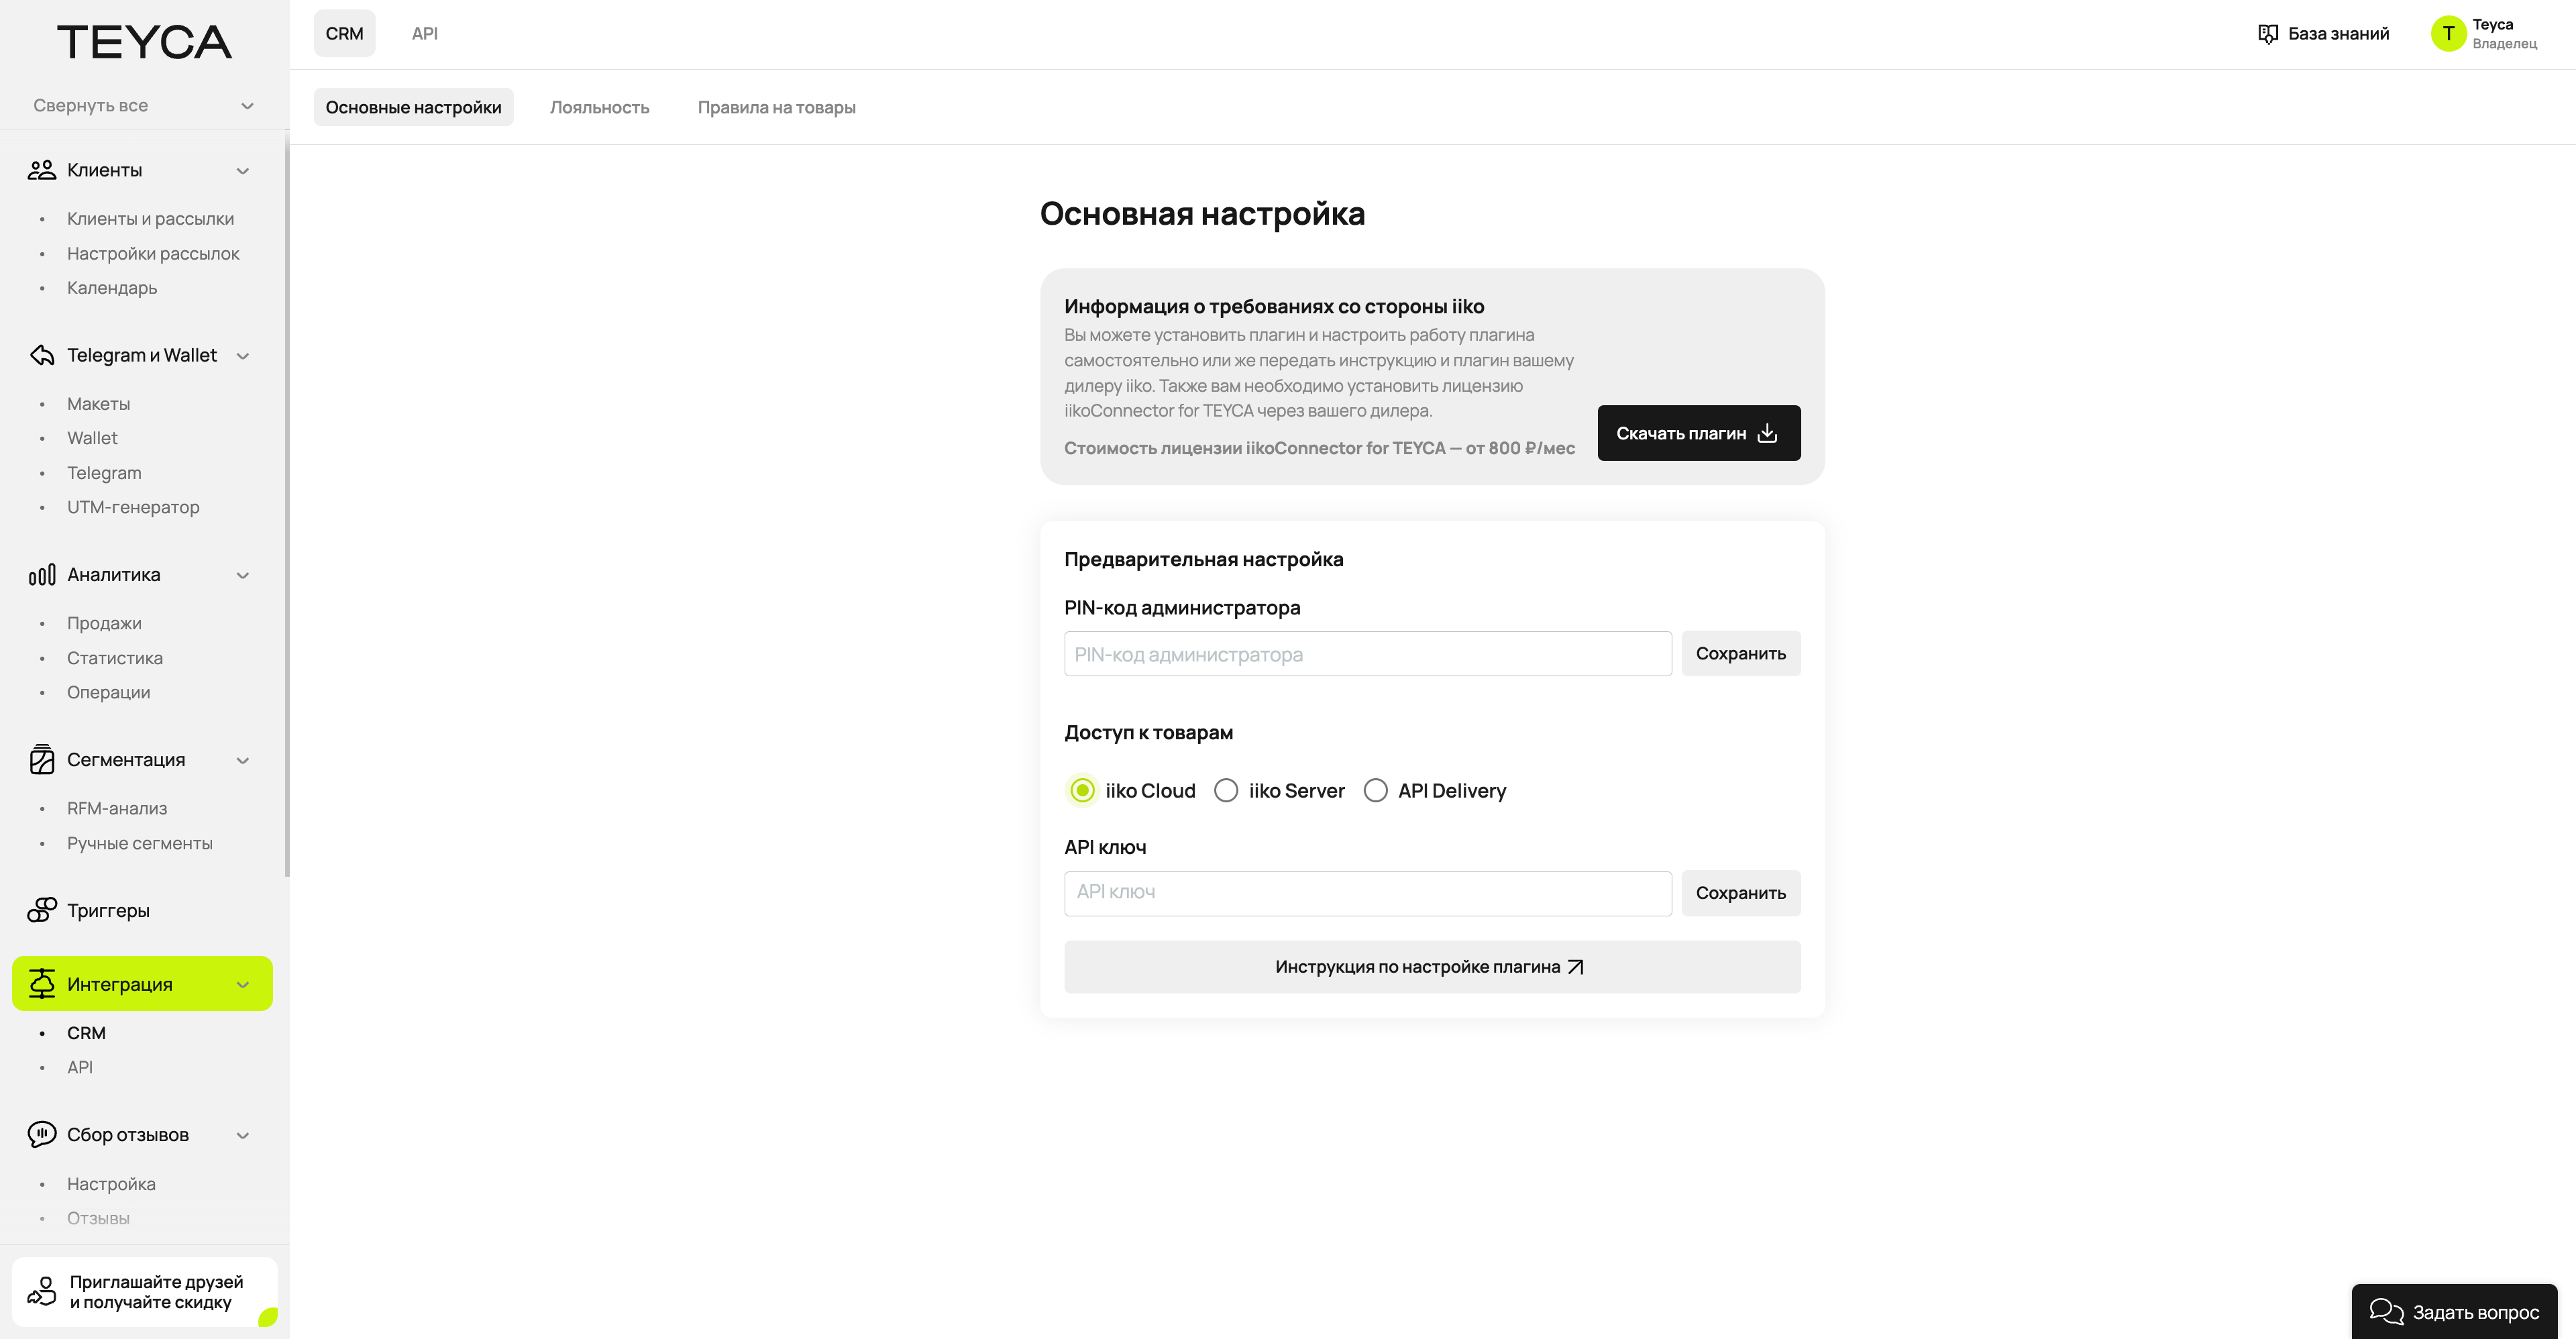Screen dimensions: 2576x1339
Task: Click the Telegram and Wallet share icon
Action: [41, 355]
